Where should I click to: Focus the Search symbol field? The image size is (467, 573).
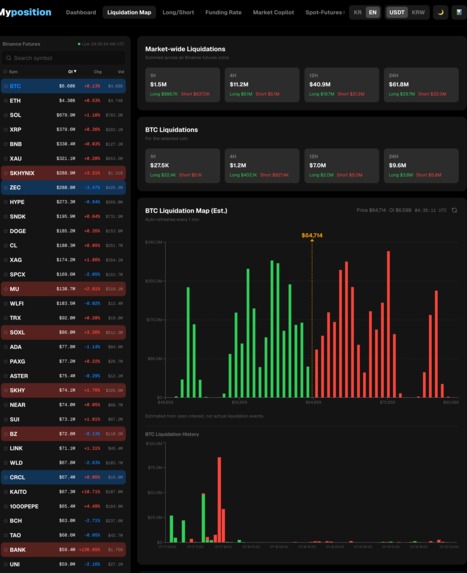point(63,58)
